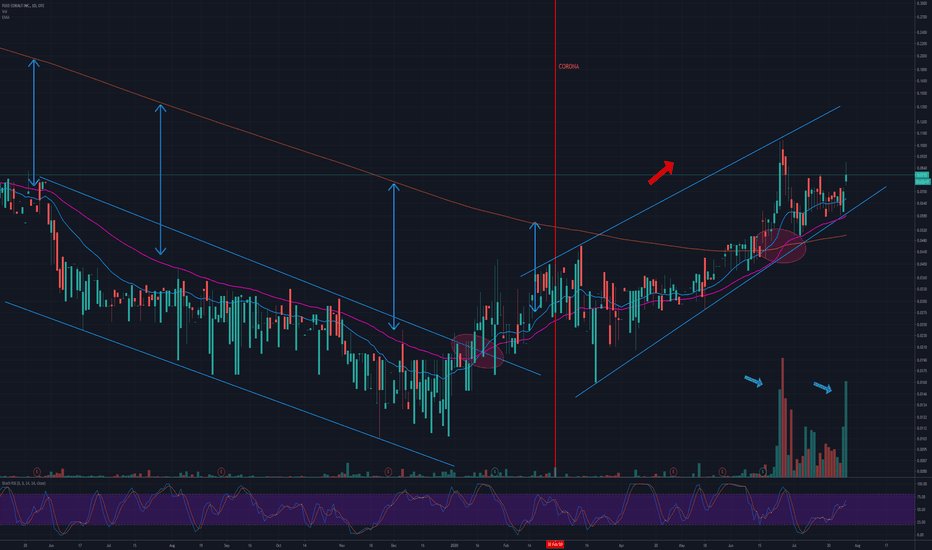Select the Vol indicator legend label
The height and width of the screenshot is (550, 932).
pos(4,11)
